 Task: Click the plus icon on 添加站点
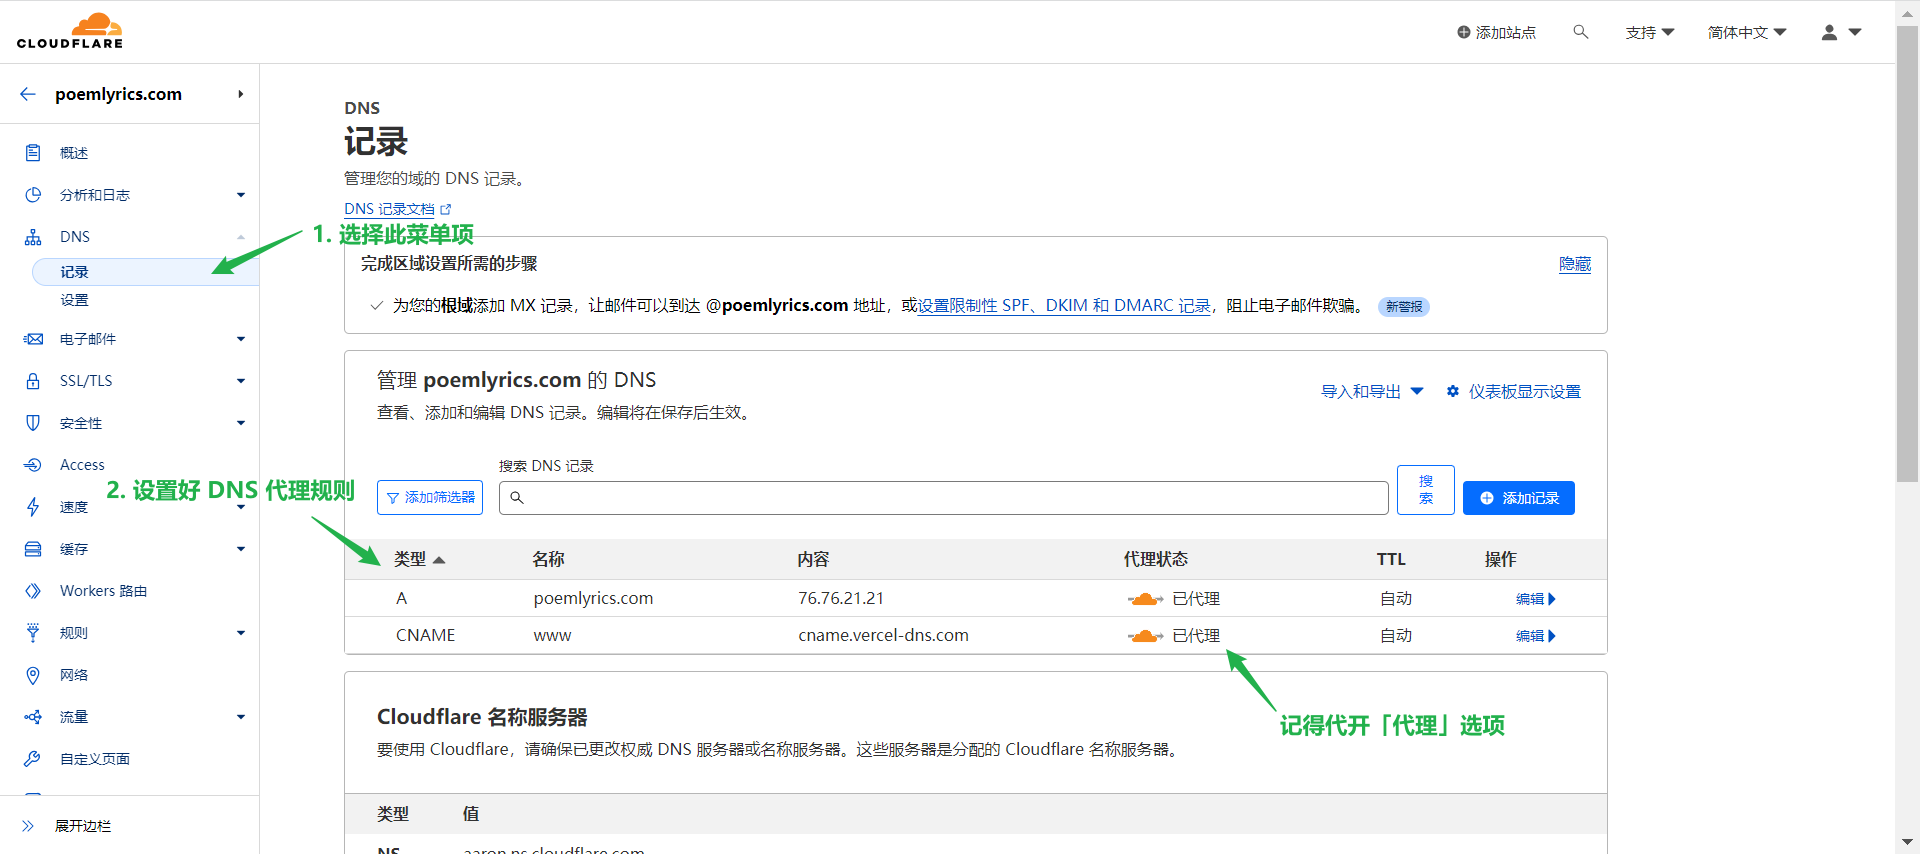pos(1464,33)
